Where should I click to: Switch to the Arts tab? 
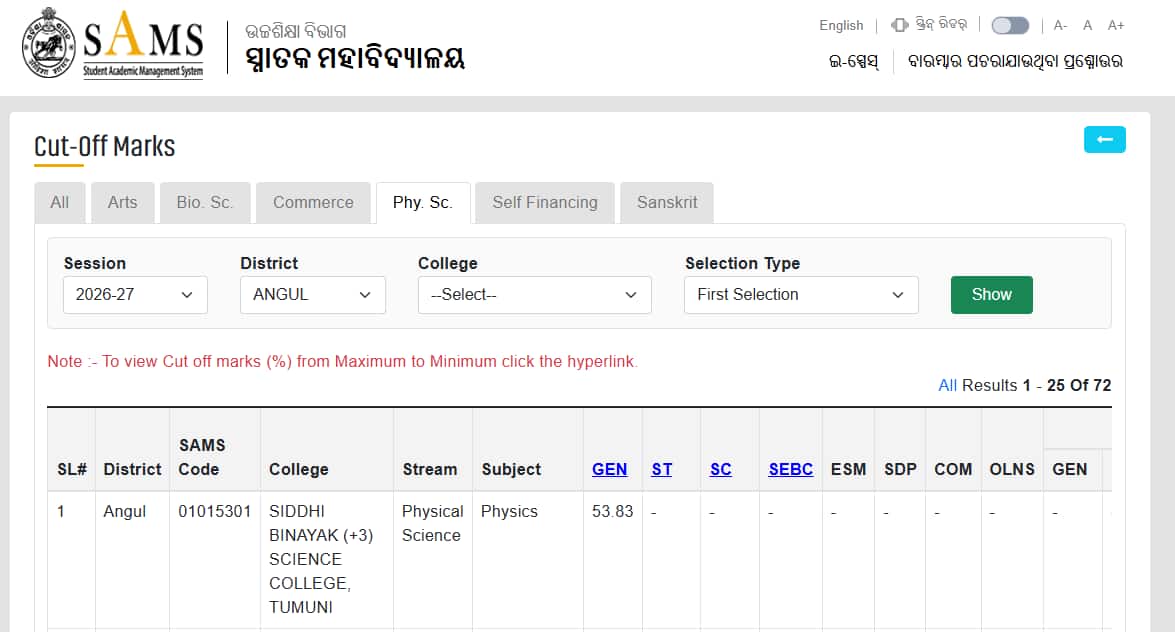[122, 202]
